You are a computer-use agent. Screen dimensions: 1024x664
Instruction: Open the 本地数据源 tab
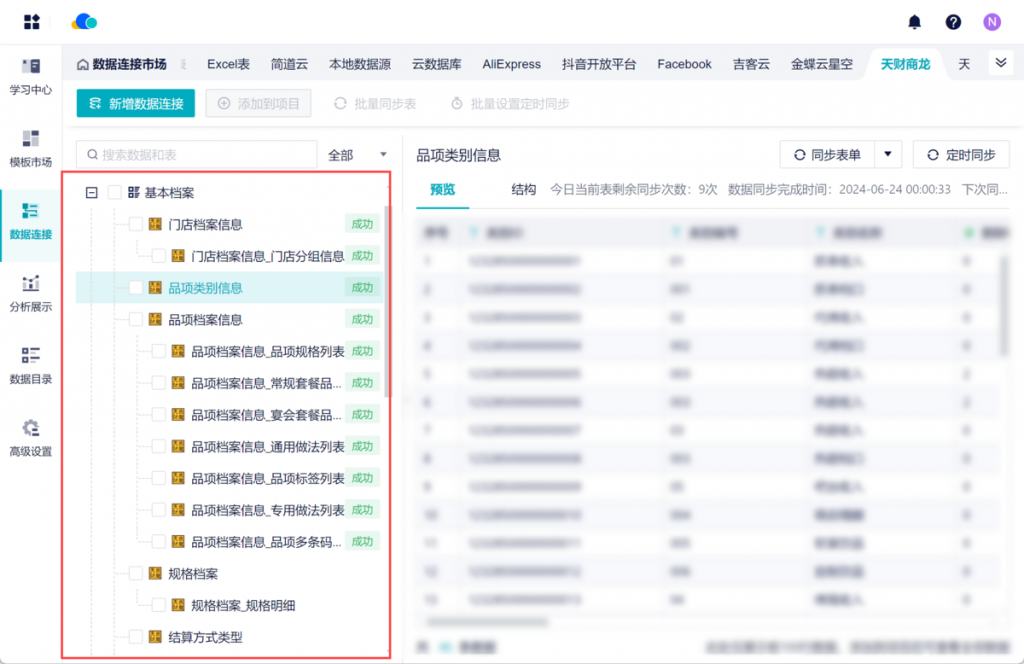(360, 64)
